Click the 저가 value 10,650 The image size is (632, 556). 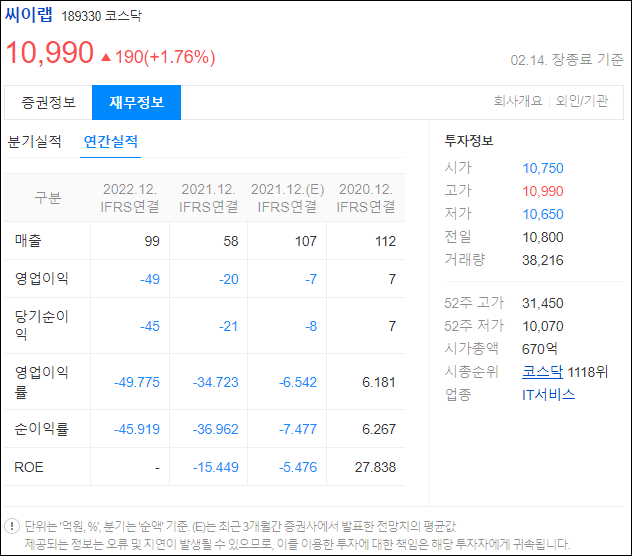point(543,214)
